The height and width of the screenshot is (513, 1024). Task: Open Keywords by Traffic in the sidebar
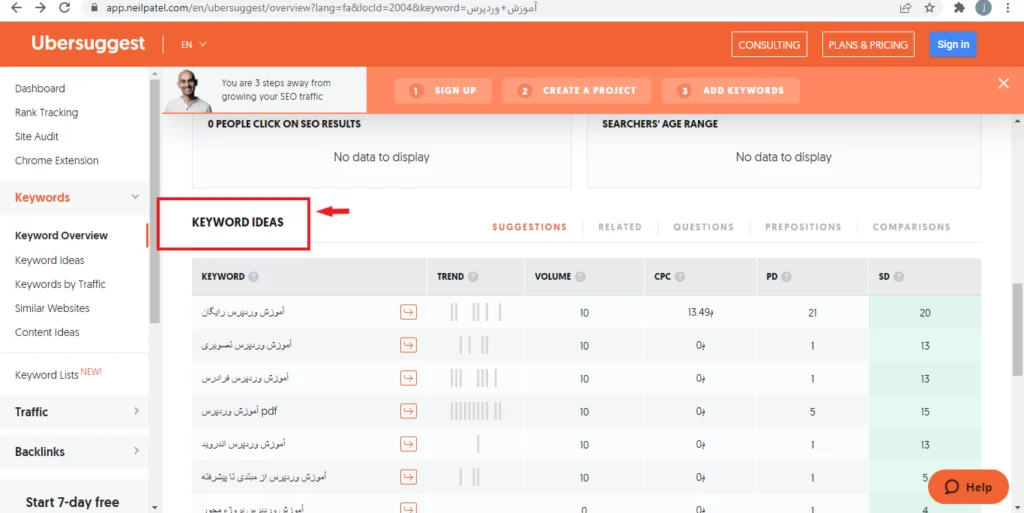(x=60, y=285)
